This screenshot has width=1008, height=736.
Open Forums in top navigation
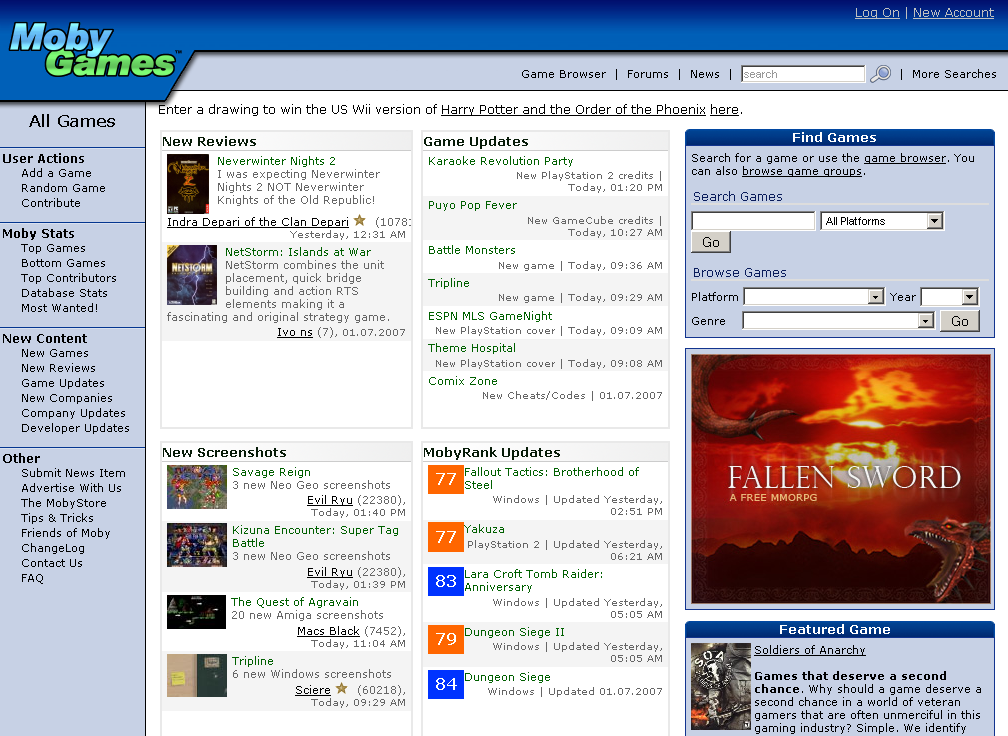pos(648,74)
